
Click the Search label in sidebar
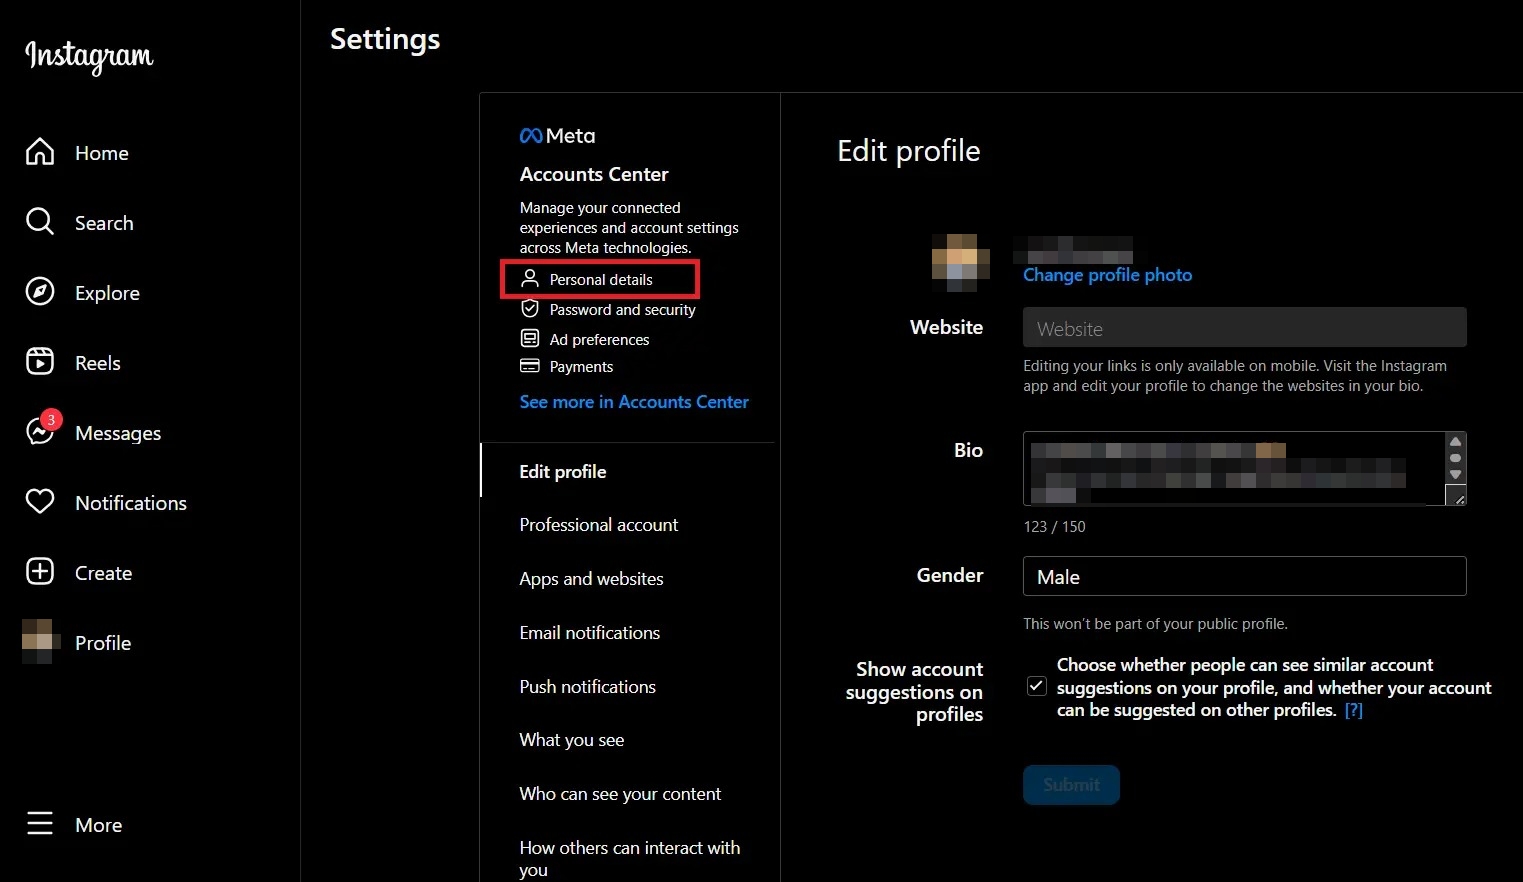tap(104, 223)
